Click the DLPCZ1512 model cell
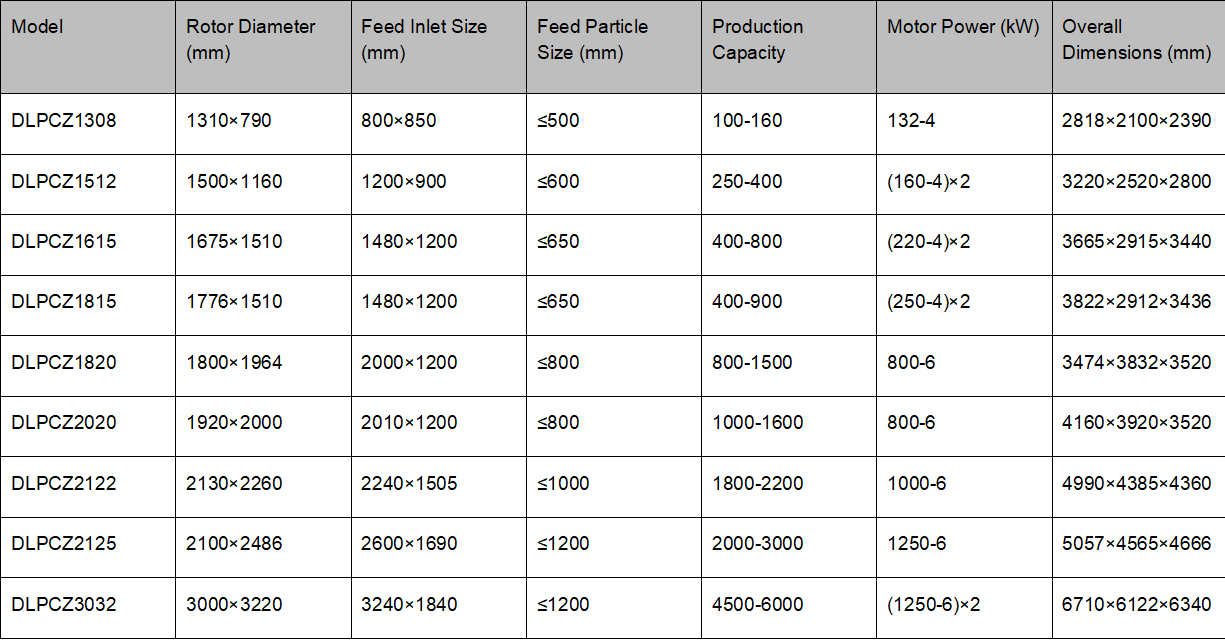The image size is (1225, 640). coord(88,184)
